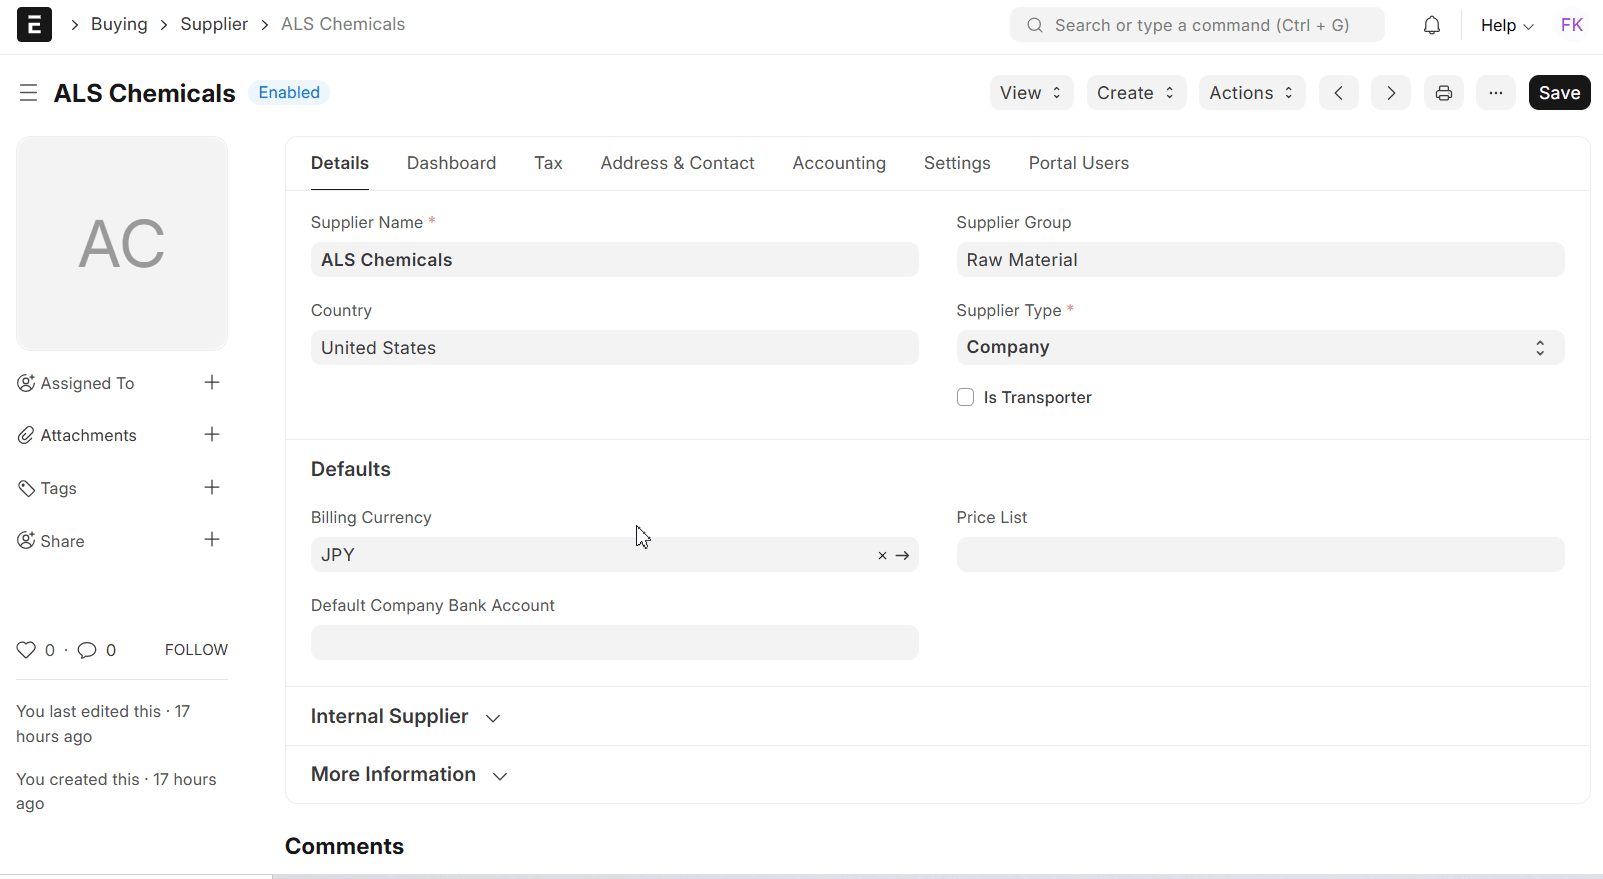The image size is (1603, 879).
Task: Add an assignee with plus icon
Action: click(x=212, y=383)
